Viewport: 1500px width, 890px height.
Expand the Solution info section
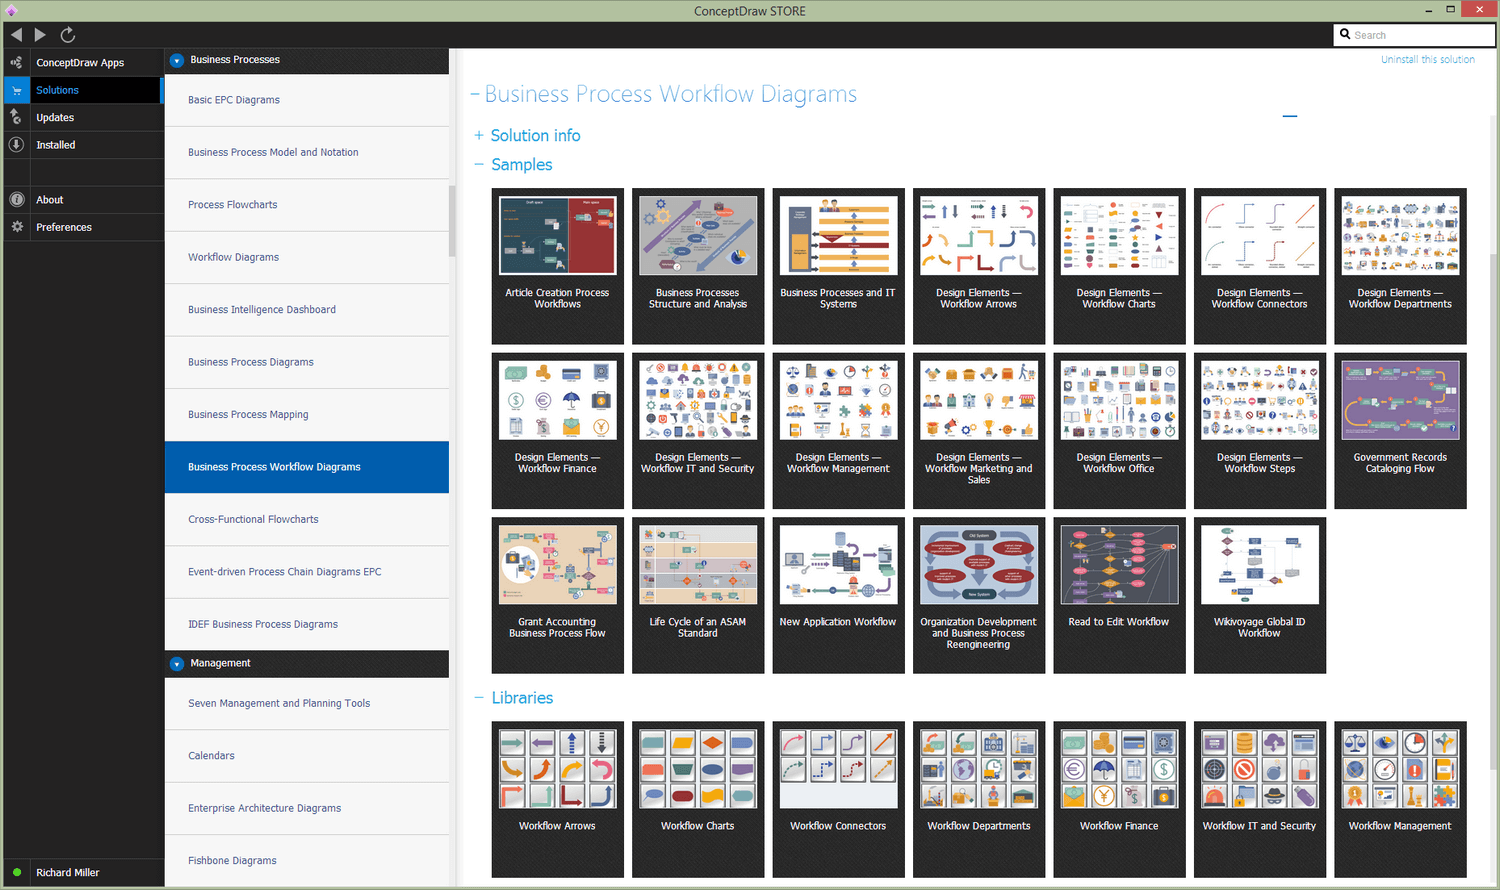point(479,135)
